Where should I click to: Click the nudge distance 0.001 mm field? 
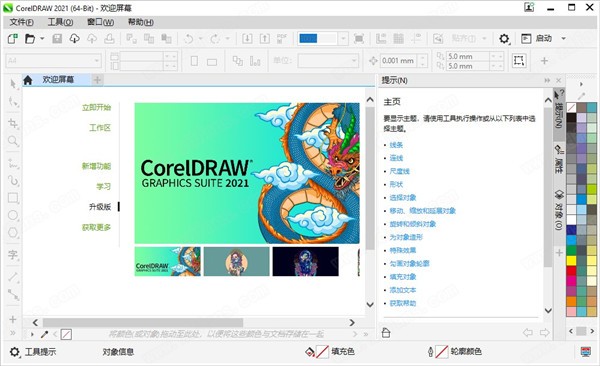399,60
